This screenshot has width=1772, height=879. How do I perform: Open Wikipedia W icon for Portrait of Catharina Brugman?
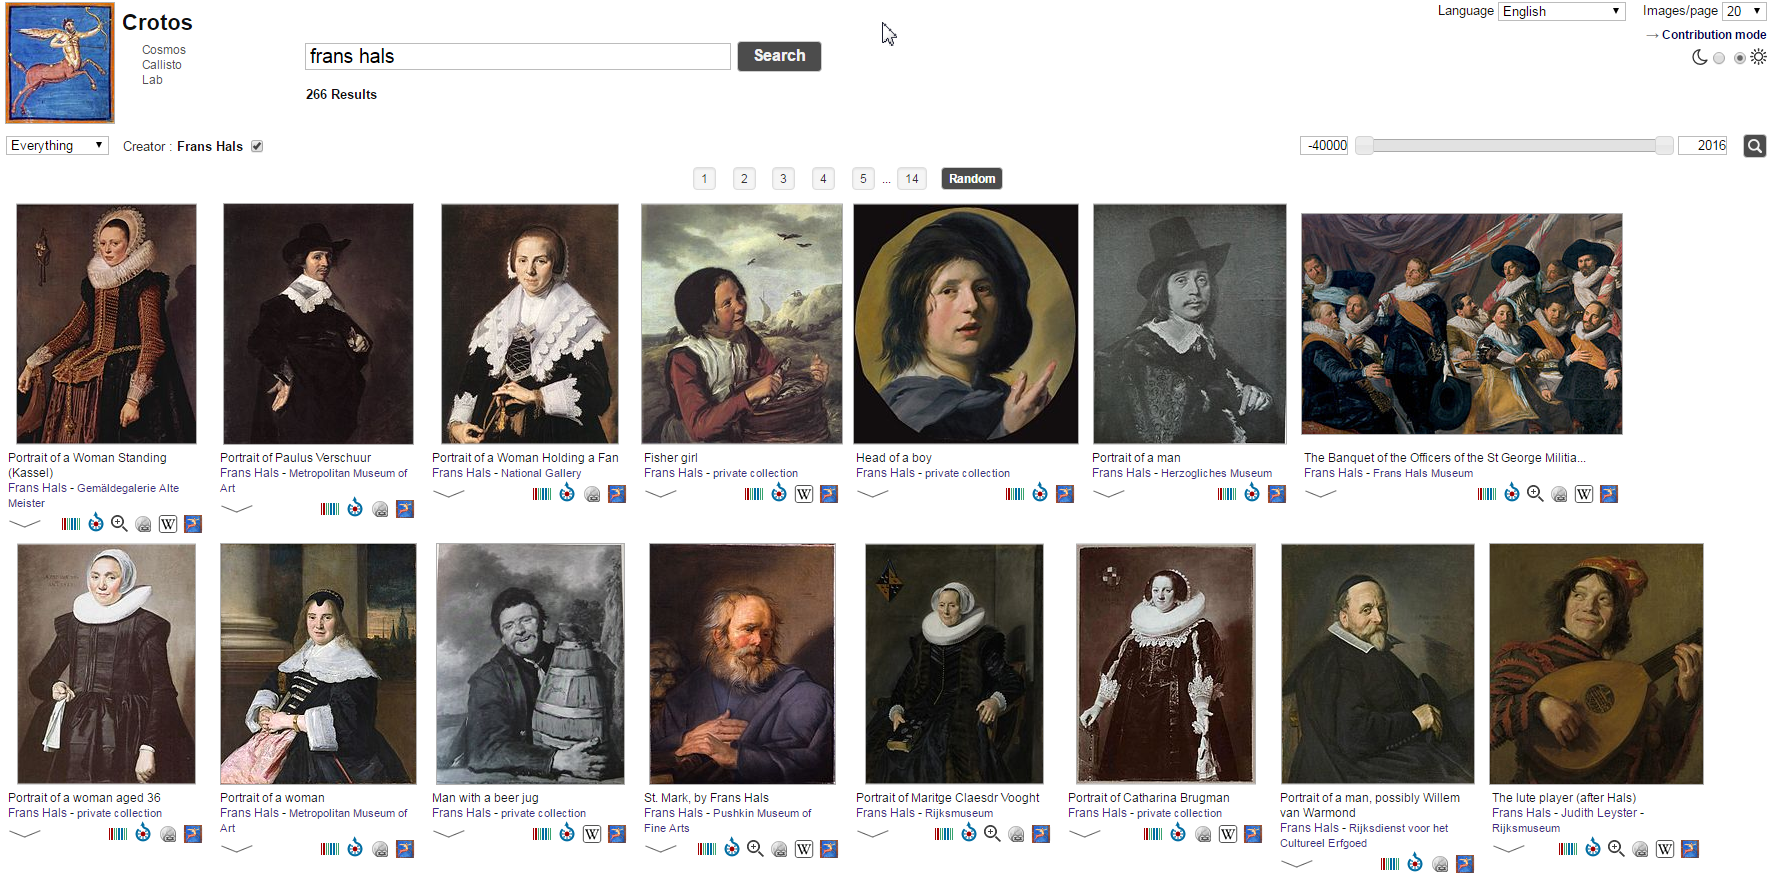point(1228,834)
